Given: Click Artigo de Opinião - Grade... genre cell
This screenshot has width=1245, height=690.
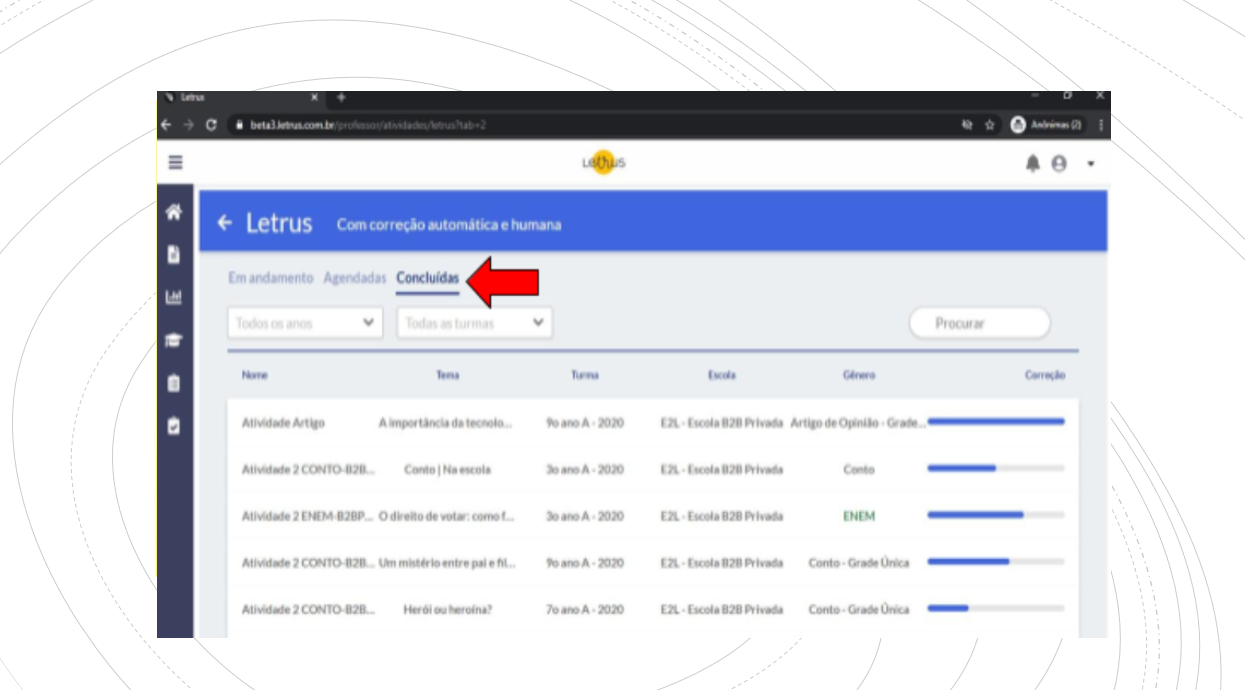Looking at the screenshot, I should coord(858,423).
